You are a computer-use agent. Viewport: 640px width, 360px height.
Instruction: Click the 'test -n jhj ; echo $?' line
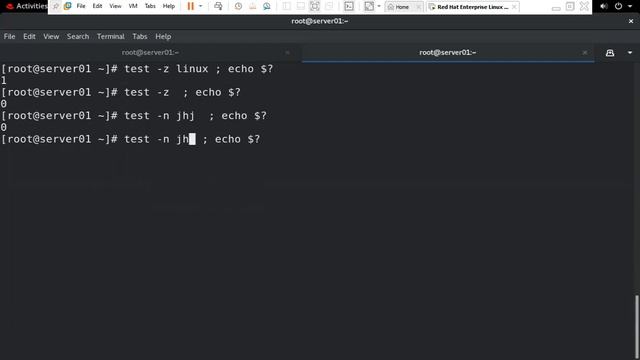click(133, 116)
